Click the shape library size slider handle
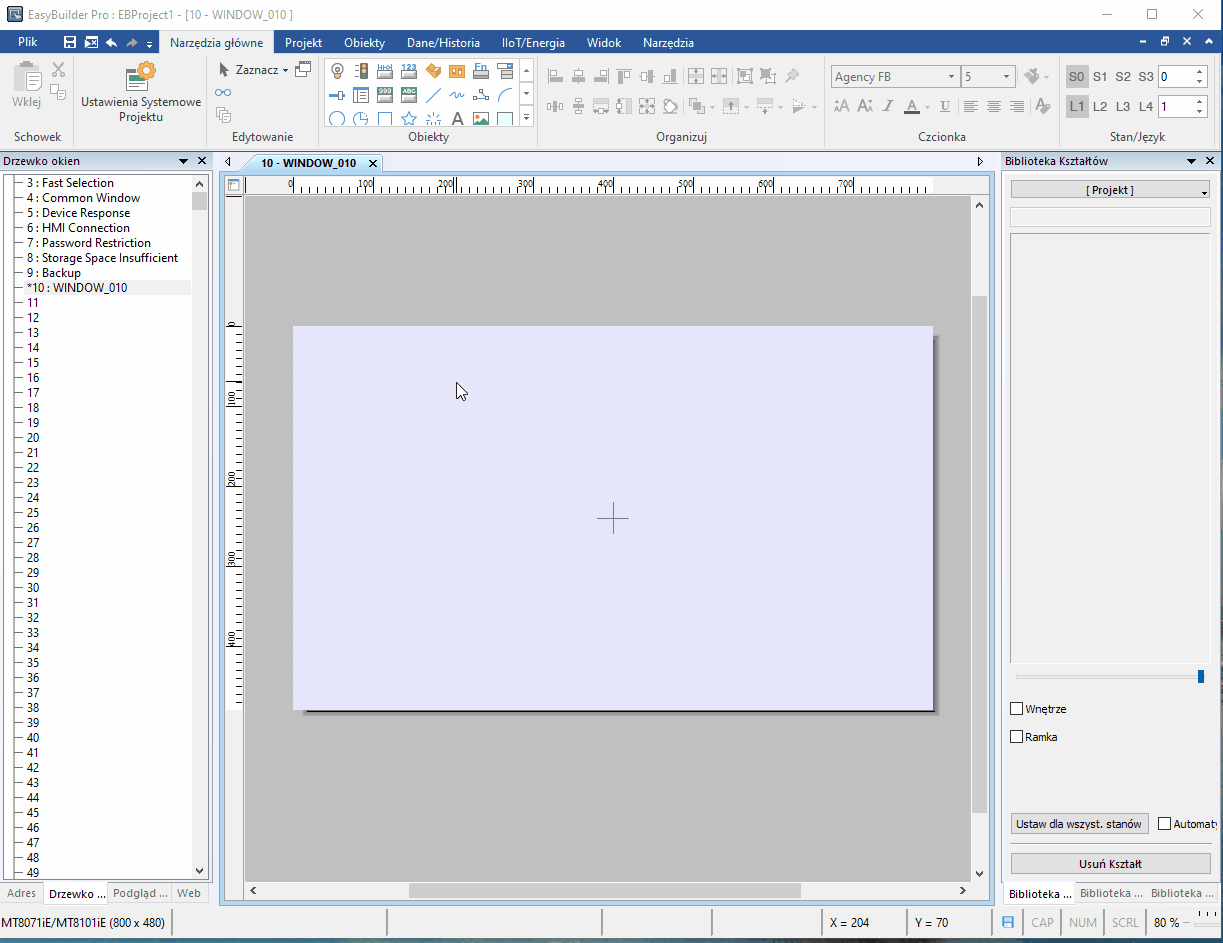The width and height of the screenshot is (1223, 943). pos(1201,677)
